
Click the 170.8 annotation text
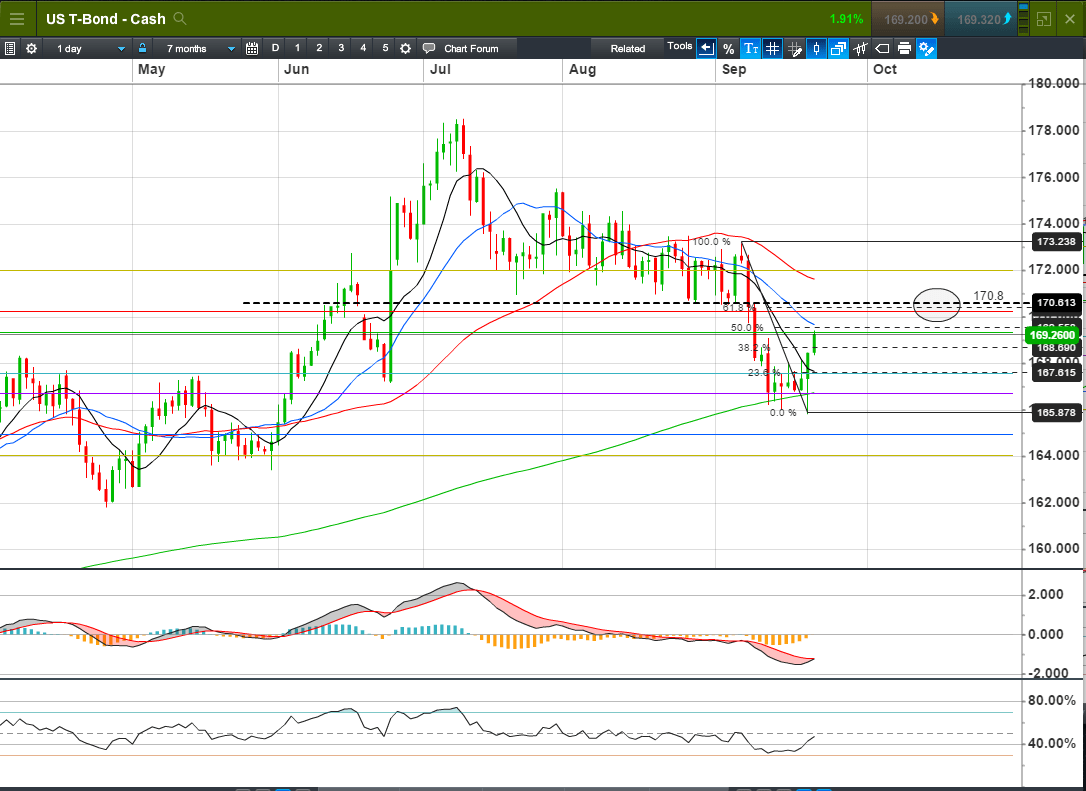(x=988, y=296)
